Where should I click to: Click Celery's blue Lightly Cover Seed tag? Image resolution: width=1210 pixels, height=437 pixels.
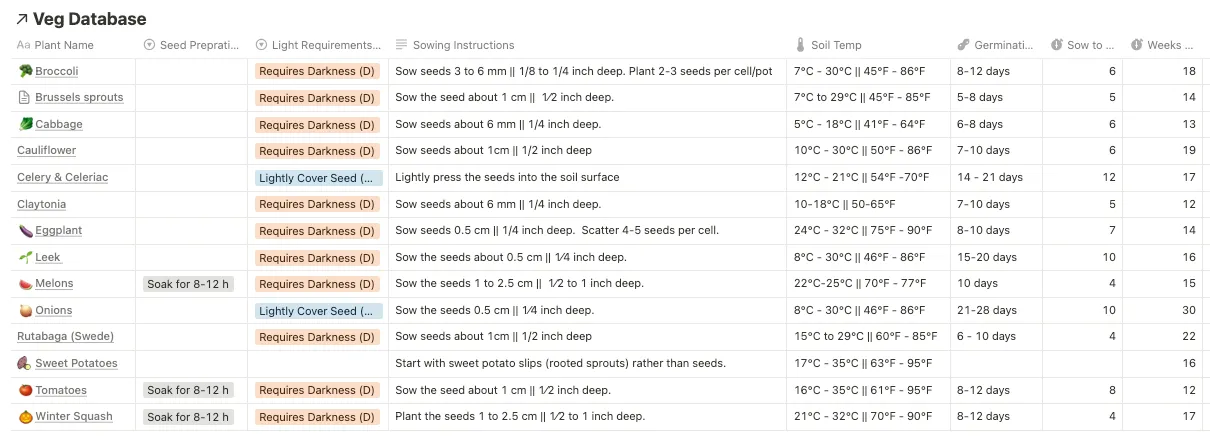point(318,178)
